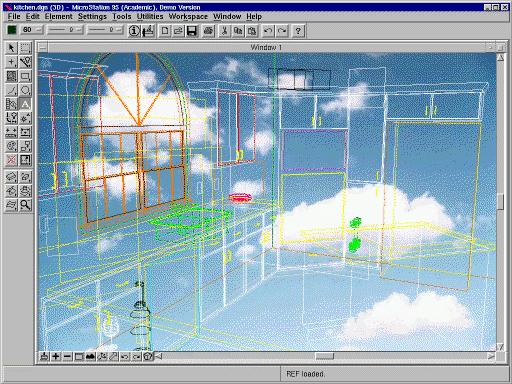Pick the Delete Element tool
512x384 pixels.
[11, 160]
